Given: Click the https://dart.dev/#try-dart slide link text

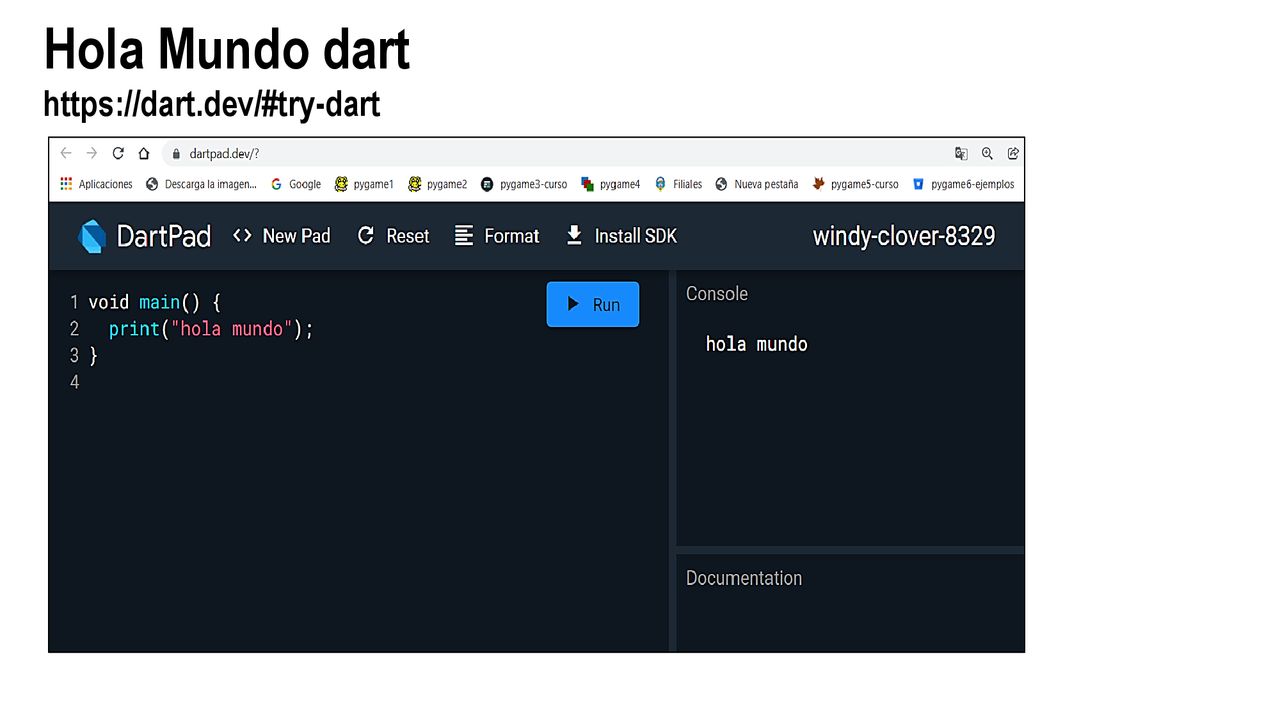Looking at the screenshot, I should 212,103.
